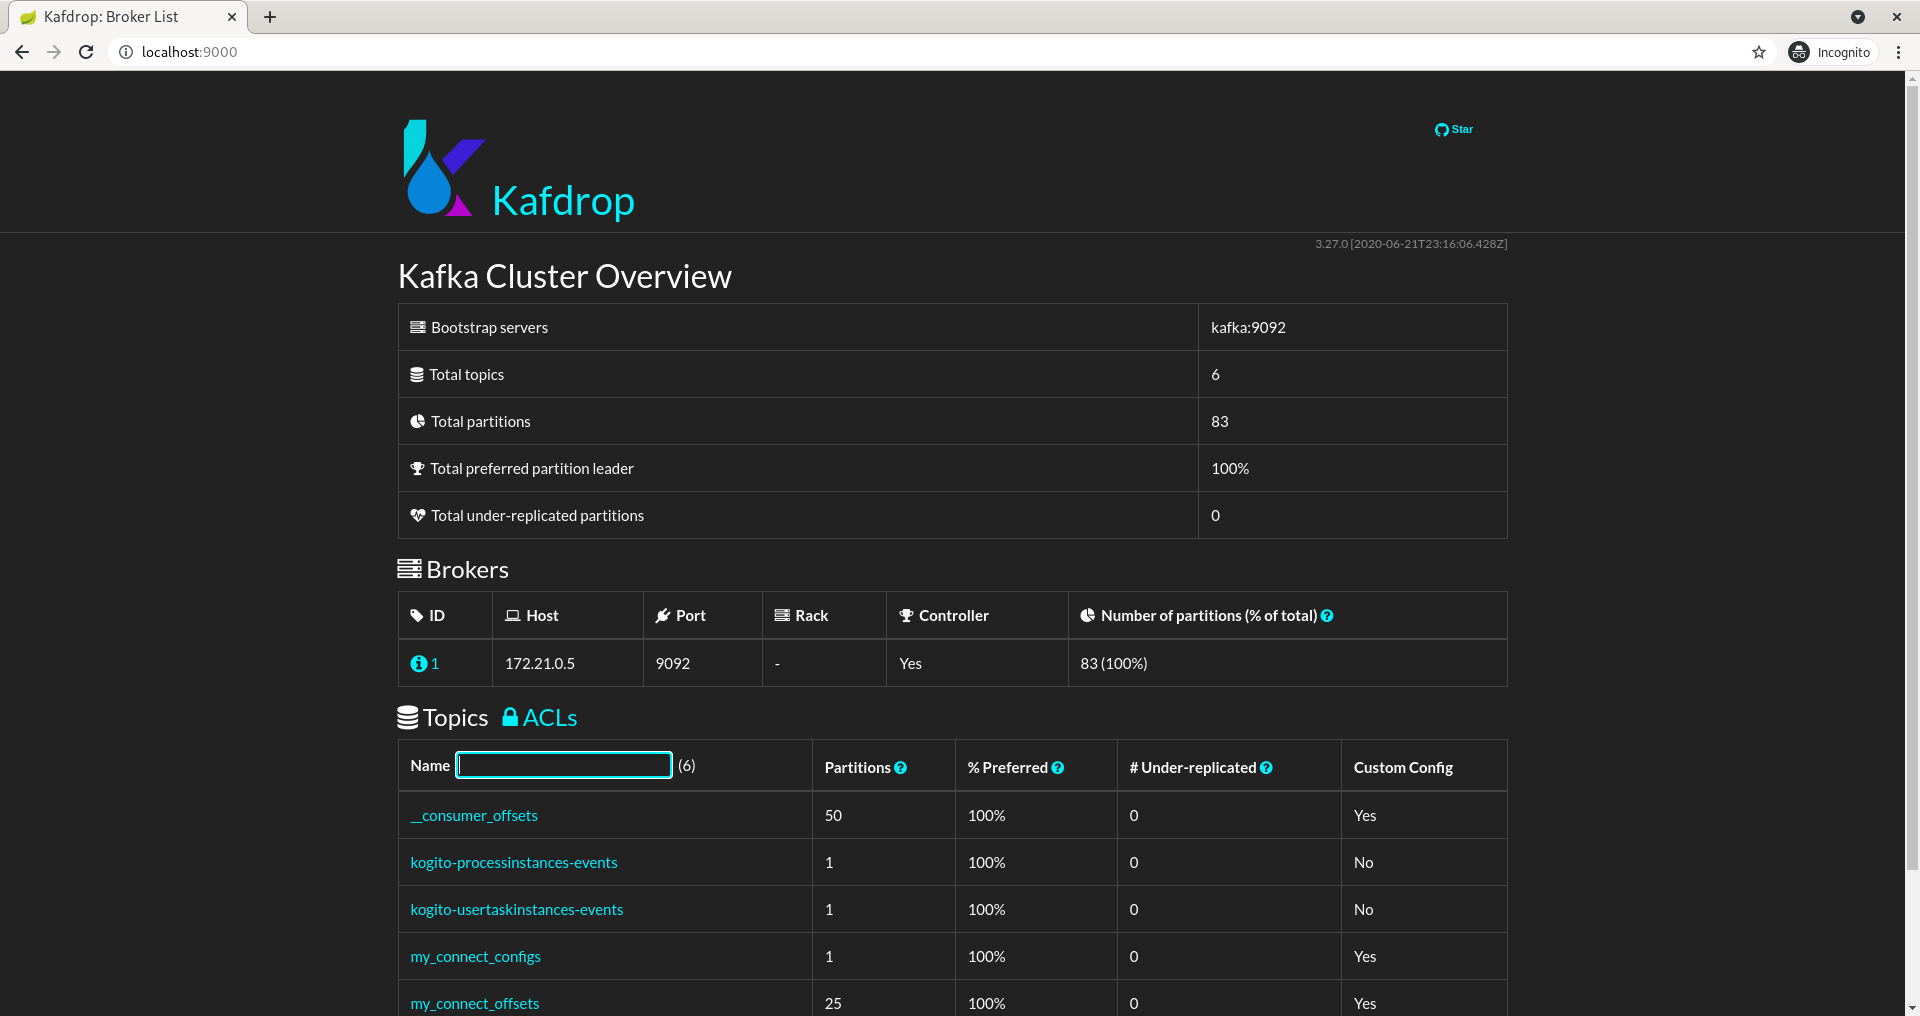The height and width of the screenshot is (1016, 1920).
Task: Click the Total partitions pie icon
Action: click(x=418, y=421)
